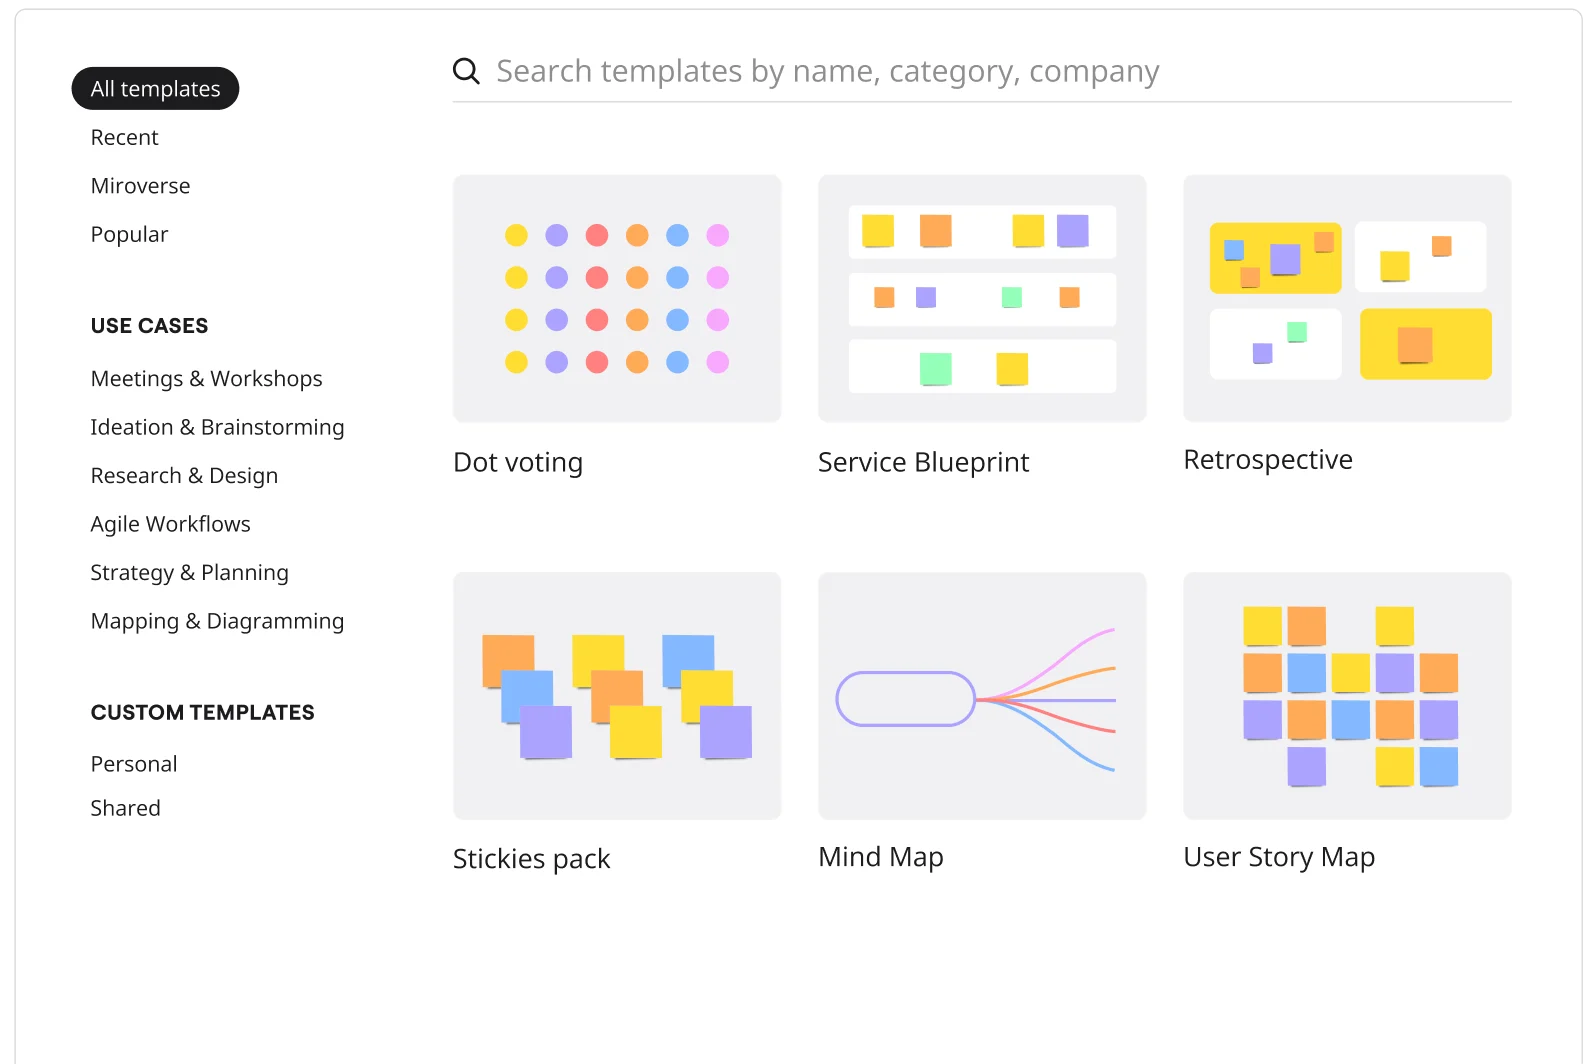Filter by Research & Design

click(x=184, y=476)
